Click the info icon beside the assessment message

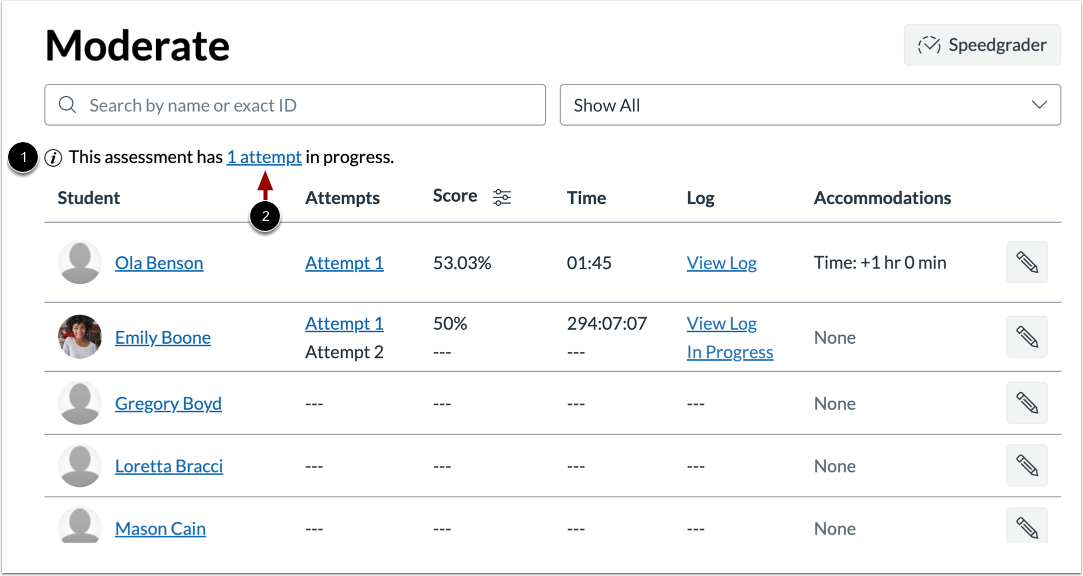point(52,157)
